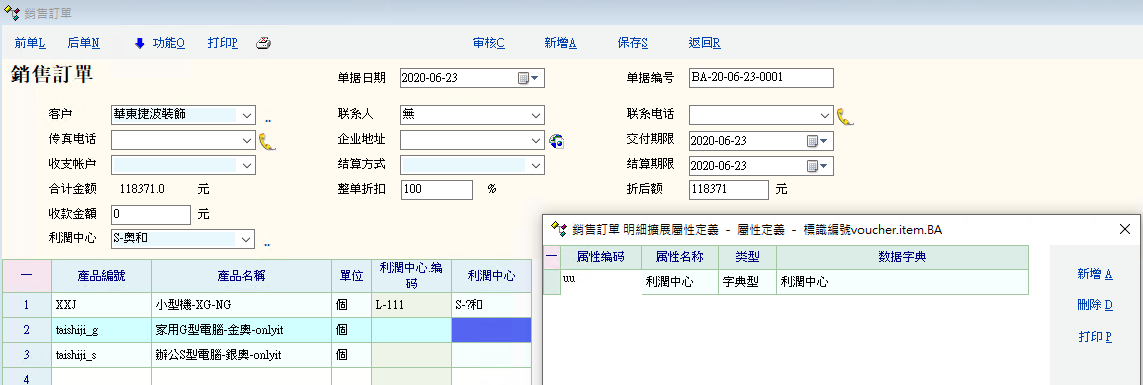1143x385 pixels.
Task: Click the lookup dots next to 利潤中心 field
Action: (x=268, y=244)
